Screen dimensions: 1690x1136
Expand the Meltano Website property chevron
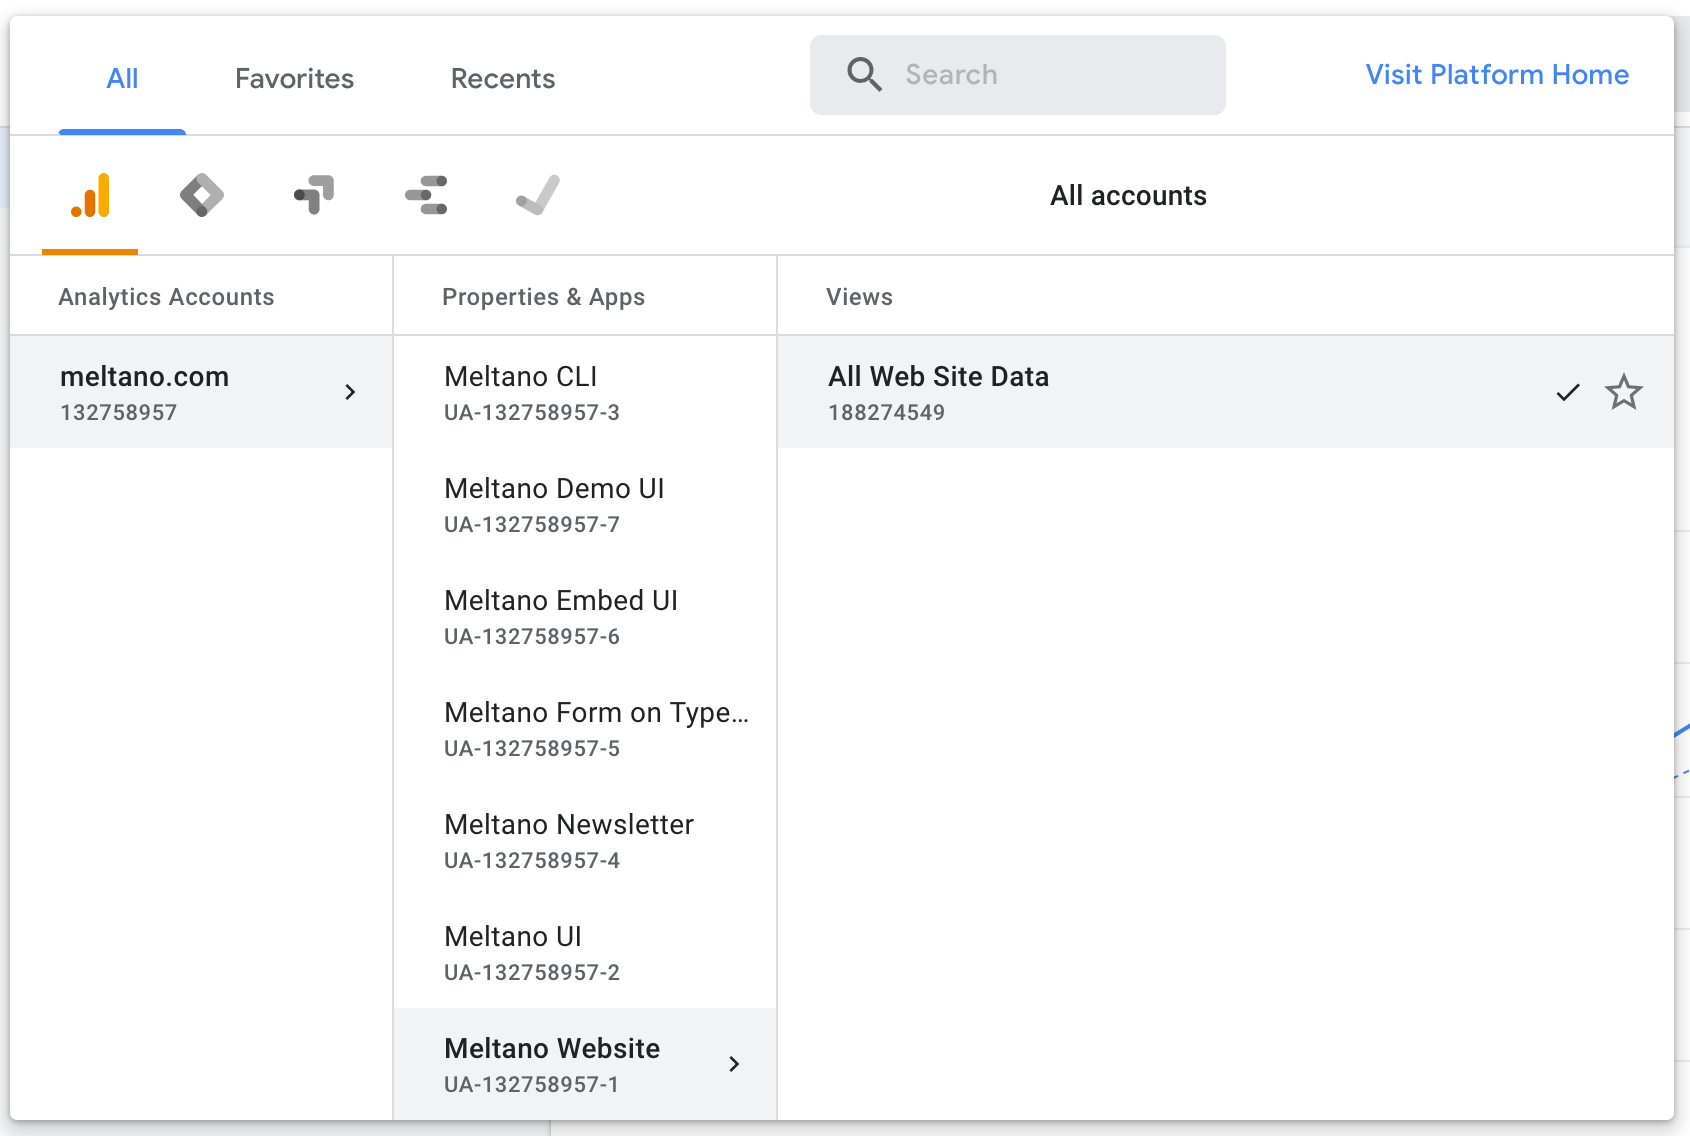pyautogui.click(x=735, y=1064)
